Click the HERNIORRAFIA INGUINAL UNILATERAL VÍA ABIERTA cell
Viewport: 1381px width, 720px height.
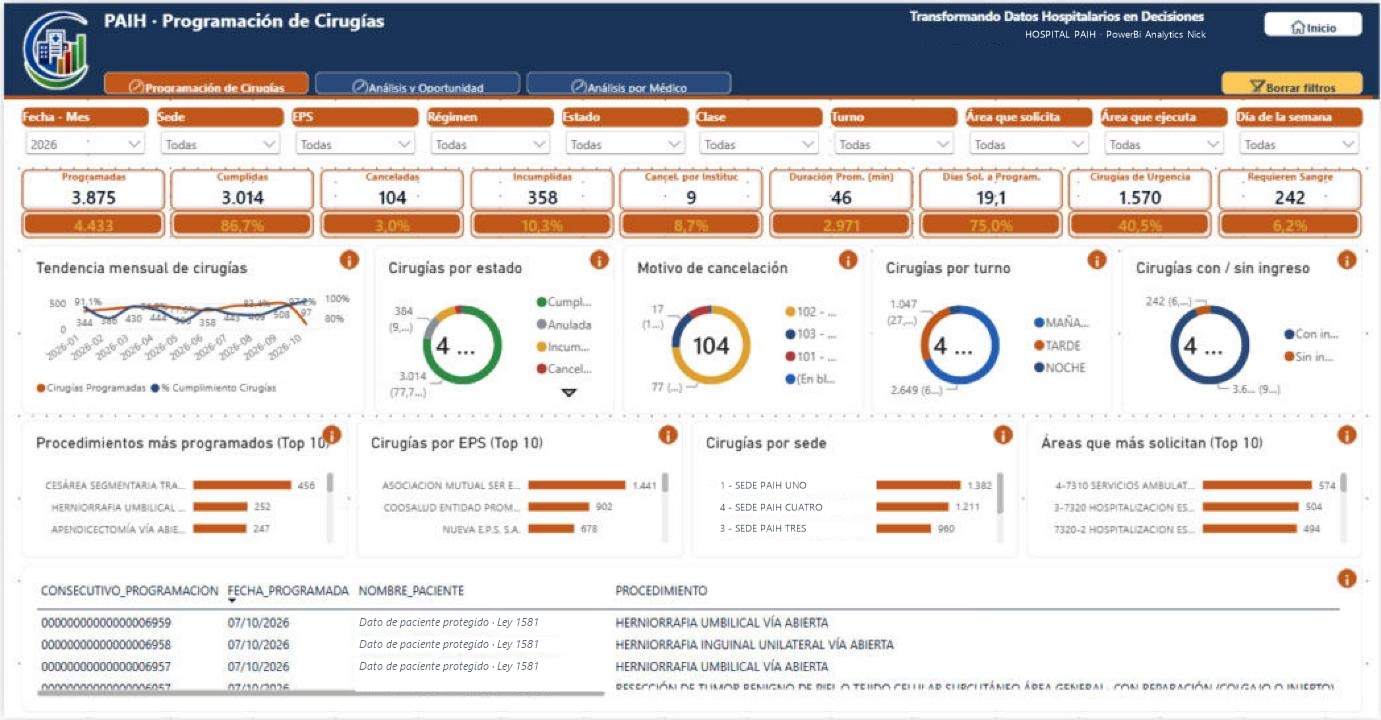click(x=754, y=645)
